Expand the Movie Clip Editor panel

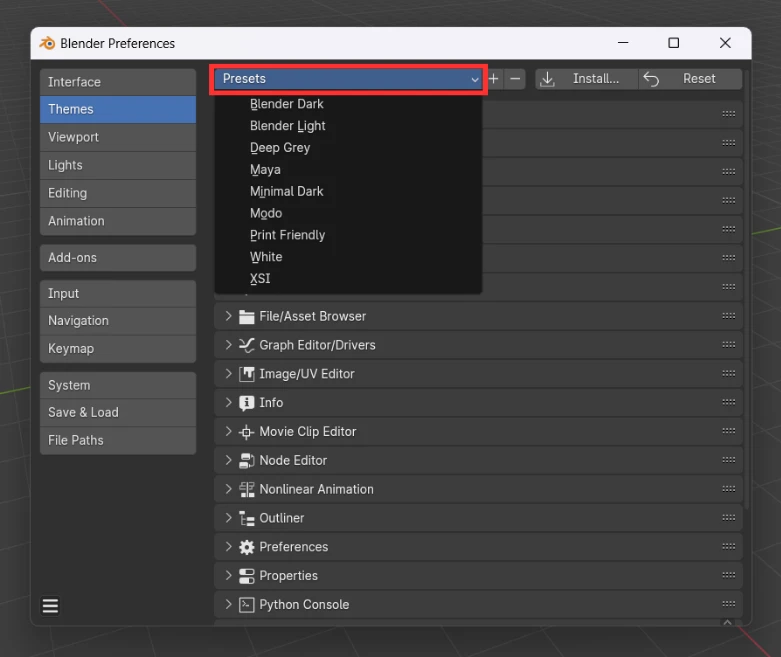click(x=229, y=431)
